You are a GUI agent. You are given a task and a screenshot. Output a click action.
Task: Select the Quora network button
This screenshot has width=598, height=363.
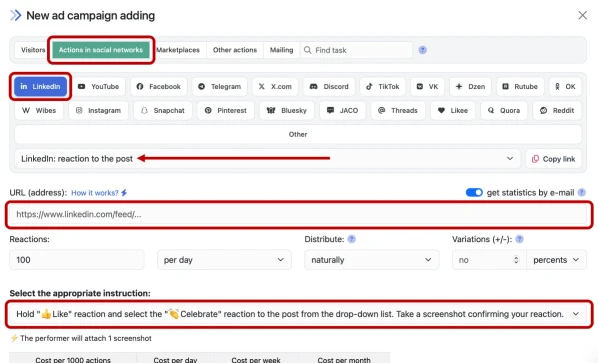pos(504,111)
